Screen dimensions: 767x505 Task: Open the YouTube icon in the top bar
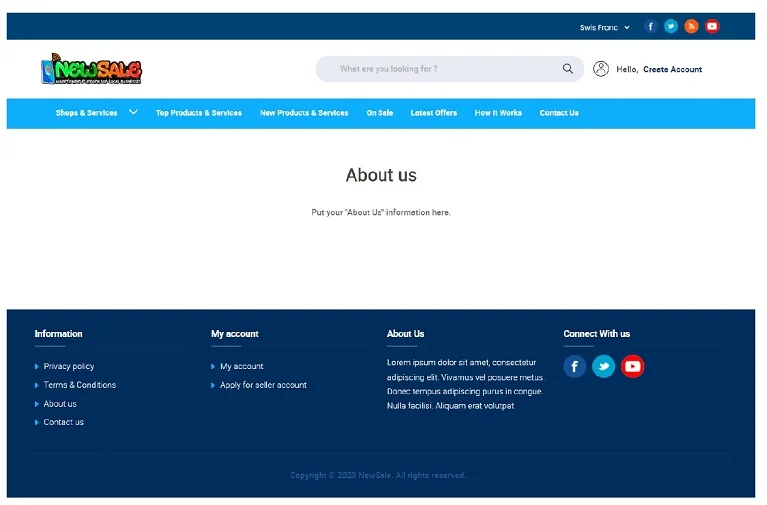[712, 27]
